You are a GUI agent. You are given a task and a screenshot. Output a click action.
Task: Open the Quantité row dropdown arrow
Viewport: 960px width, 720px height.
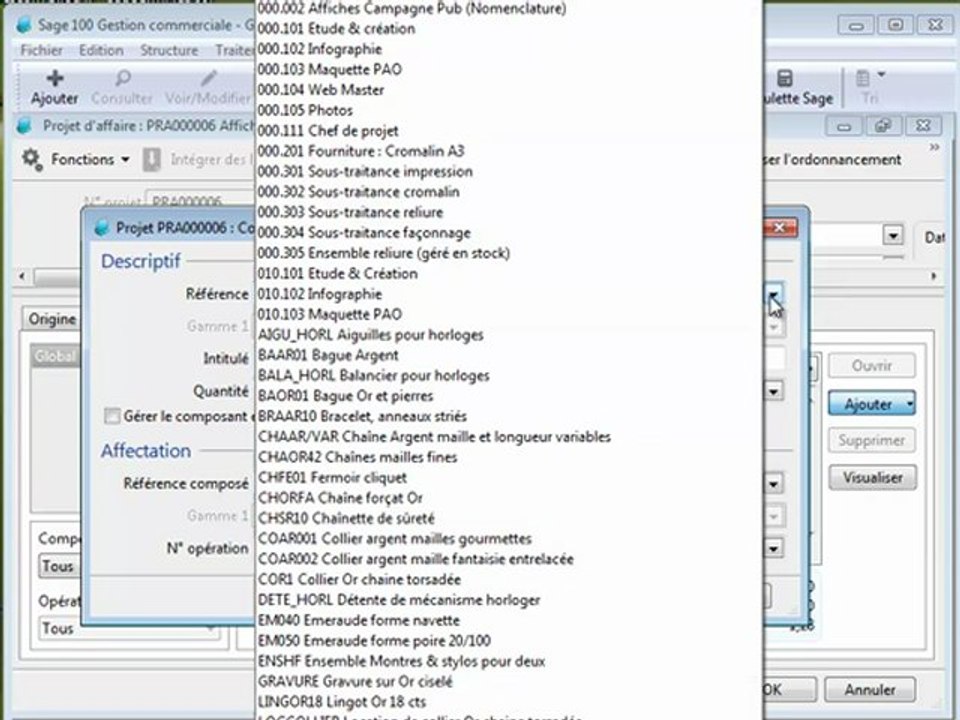pos(774,391)
